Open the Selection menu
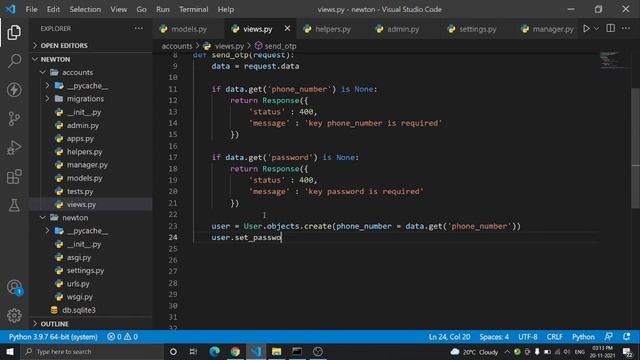 85,9
